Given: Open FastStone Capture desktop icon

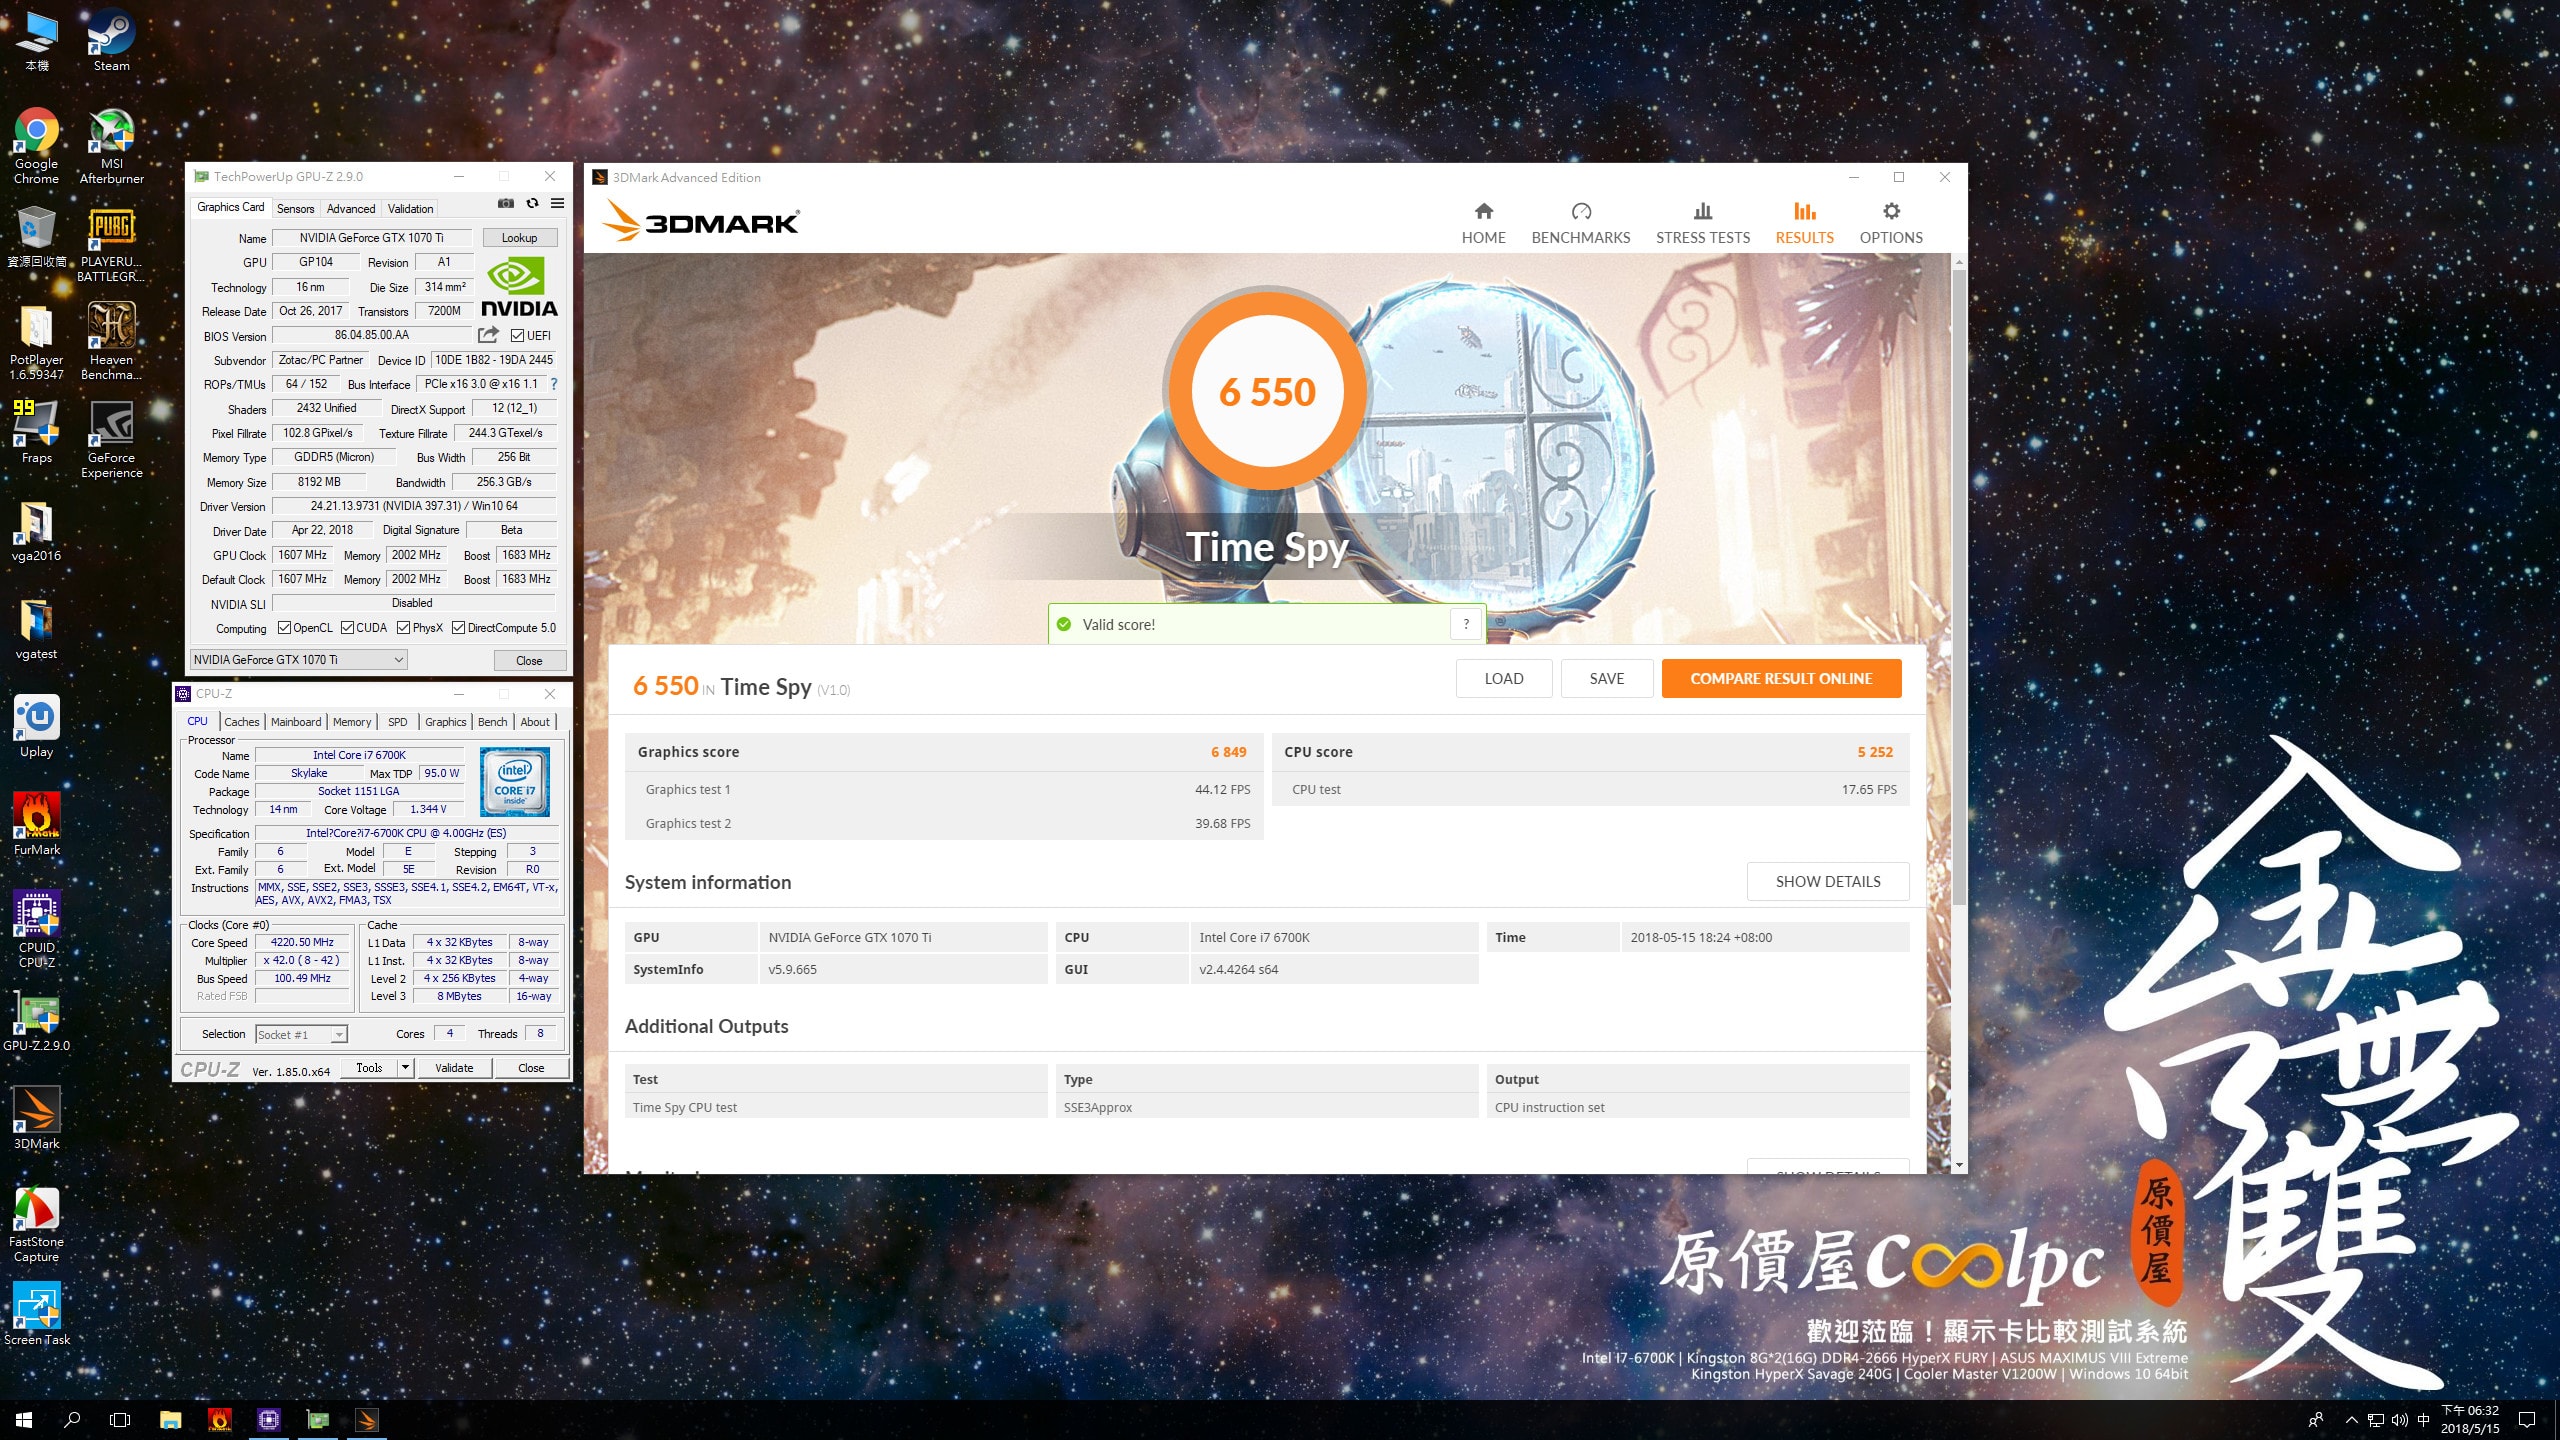Looking at the screenshot, I should [x=37, y=1224].
